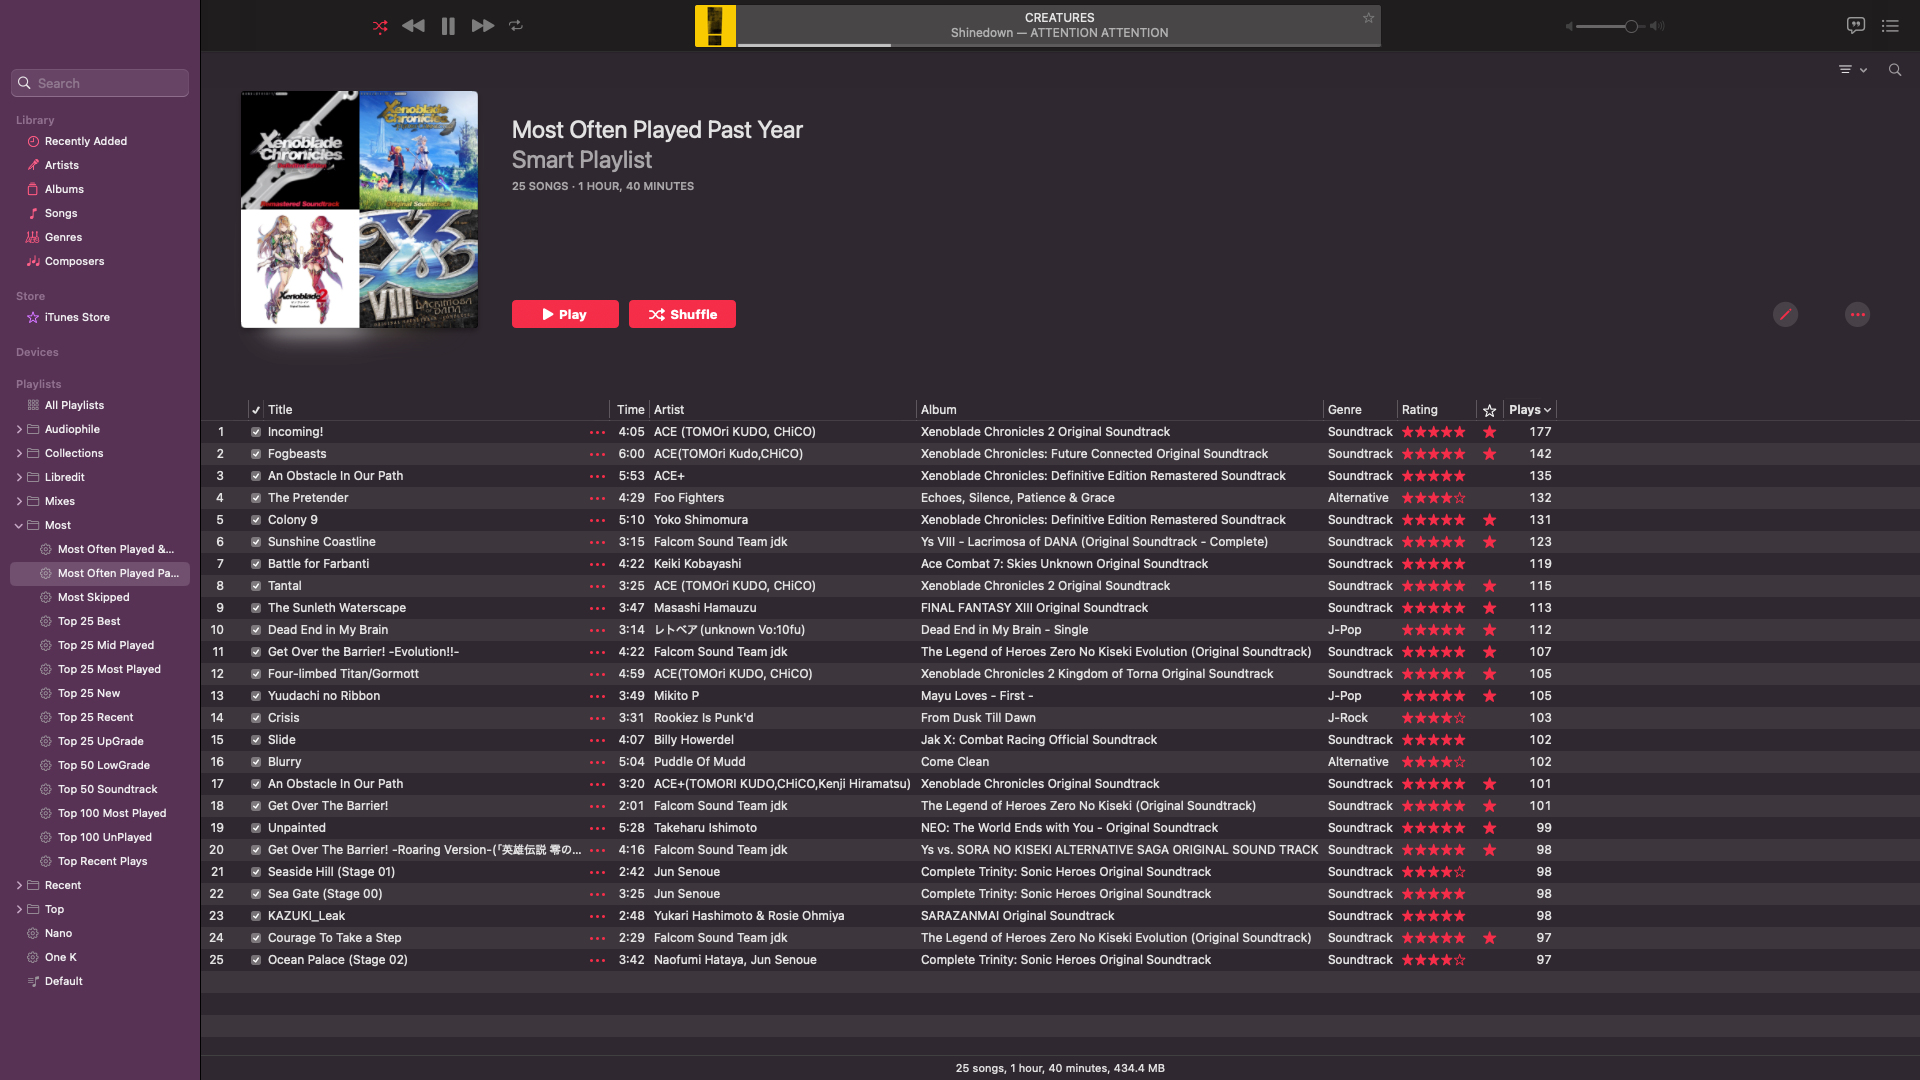The width and height of the screenshot is (1920, 1080).
Task: Pause the current track
Action: tap(448, 26)
